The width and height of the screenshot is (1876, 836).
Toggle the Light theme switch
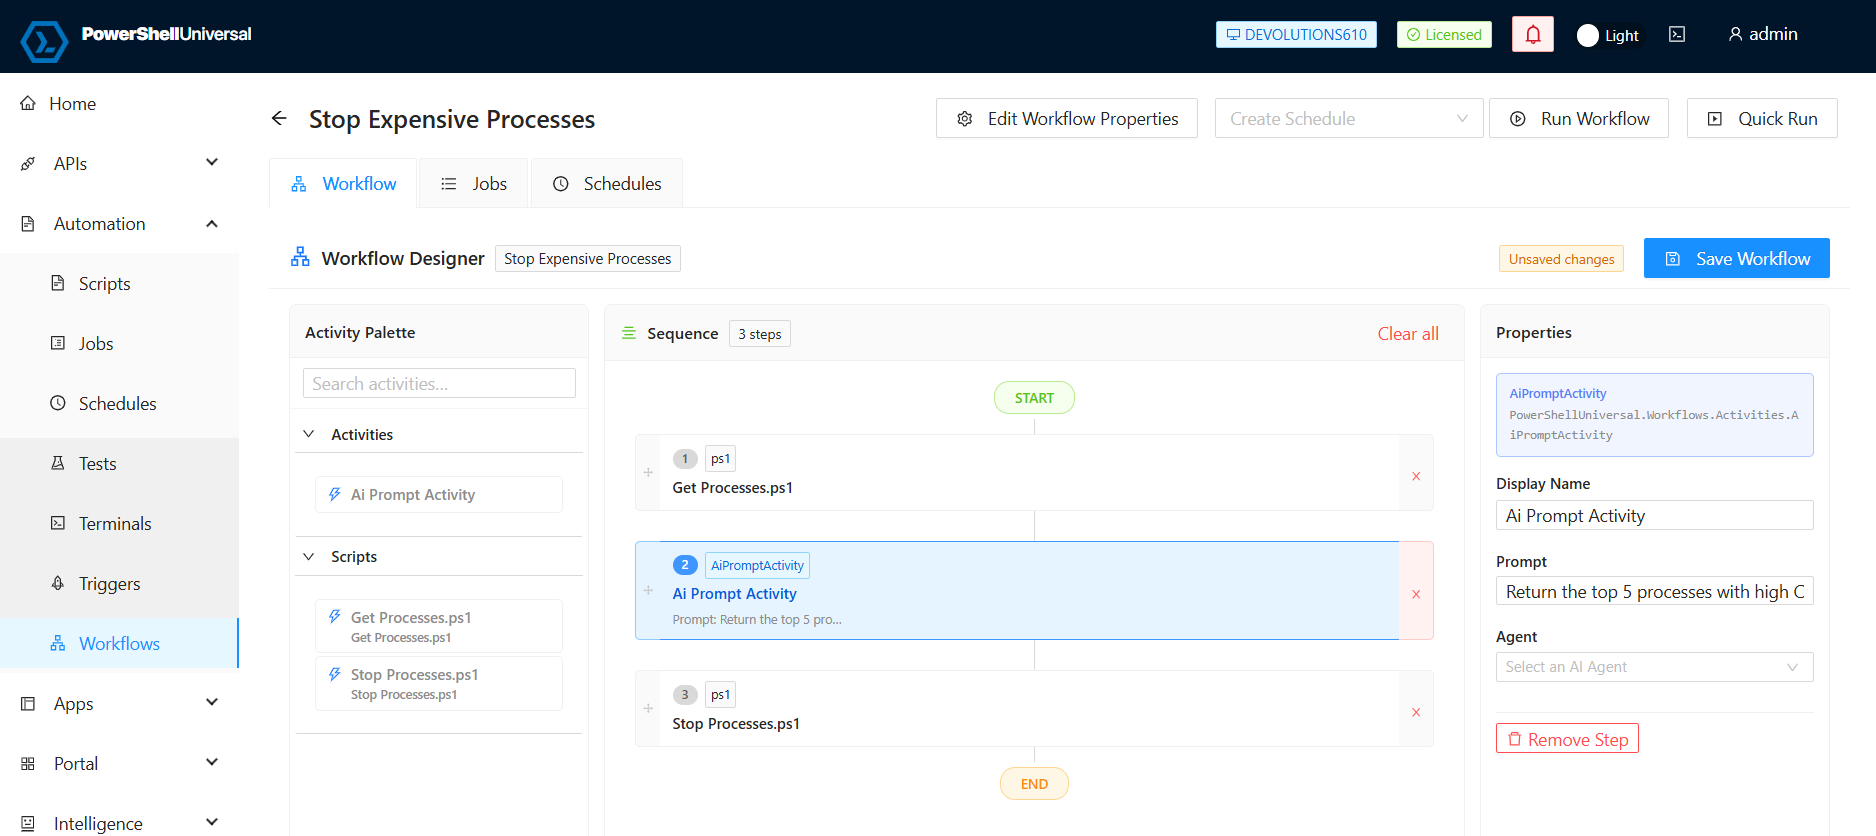point(1608,35)
